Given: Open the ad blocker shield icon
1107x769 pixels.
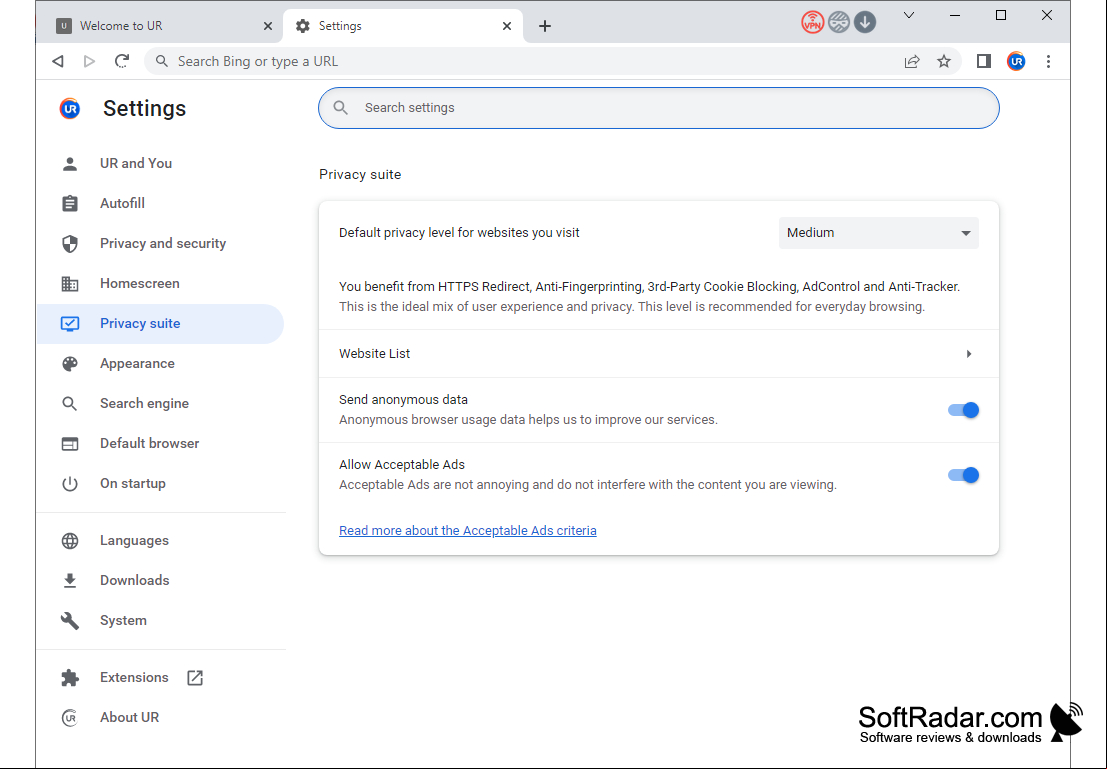Looking at the screenshot, I should click(x=839, y=23).
